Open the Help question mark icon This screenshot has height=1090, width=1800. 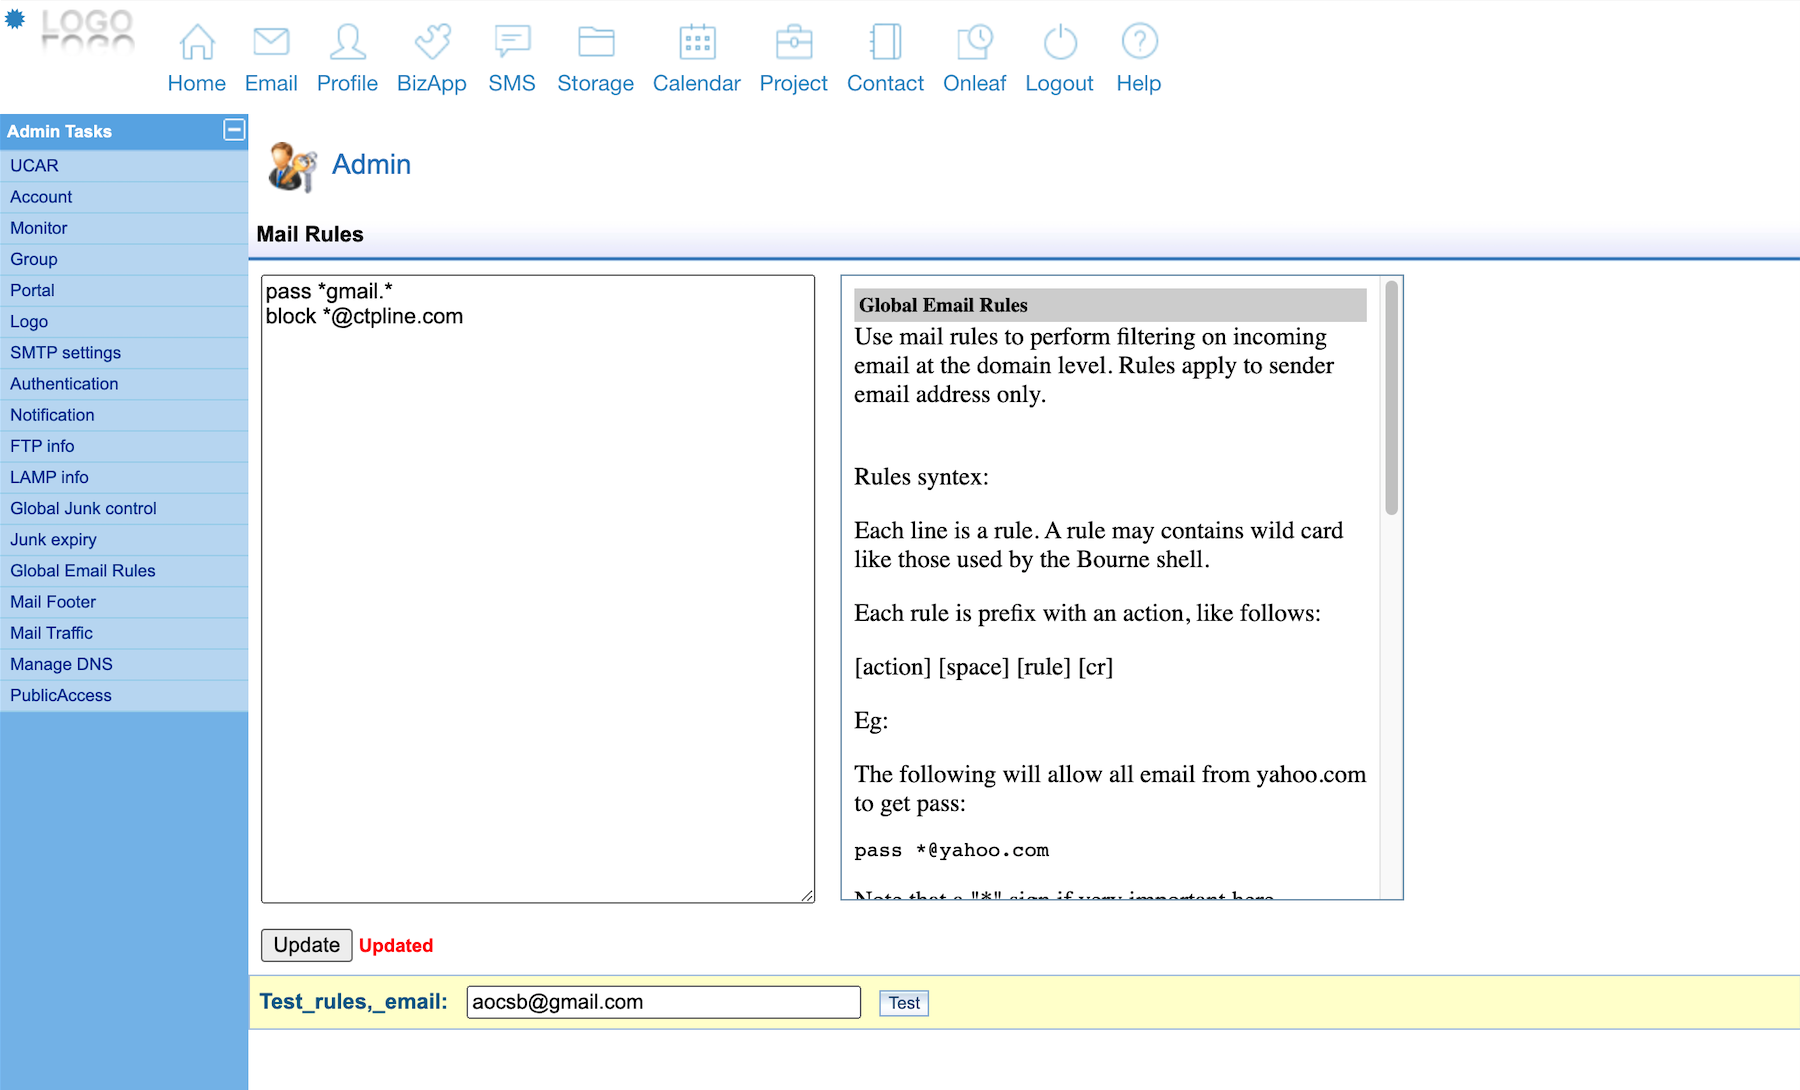pos(1139,42)
